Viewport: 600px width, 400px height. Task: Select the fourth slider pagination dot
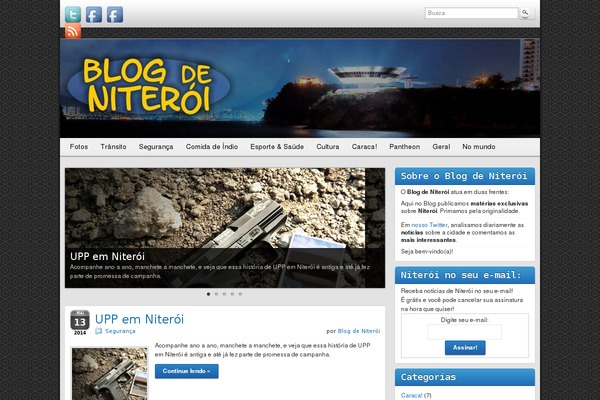[232, 294]
